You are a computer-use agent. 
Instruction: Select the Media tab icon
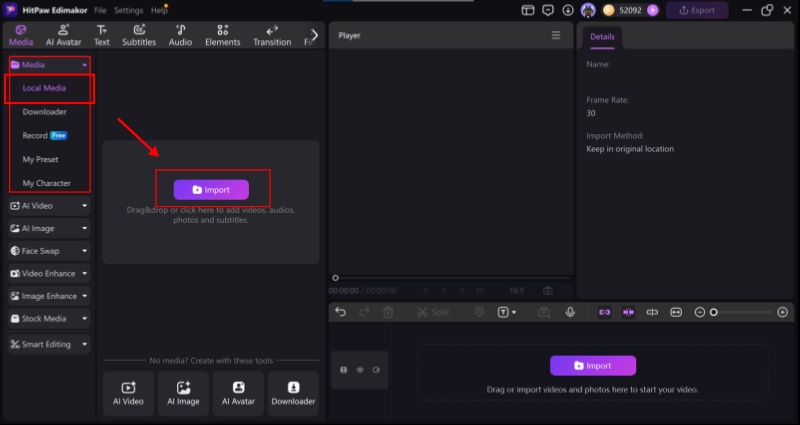[x=21, y=35]
